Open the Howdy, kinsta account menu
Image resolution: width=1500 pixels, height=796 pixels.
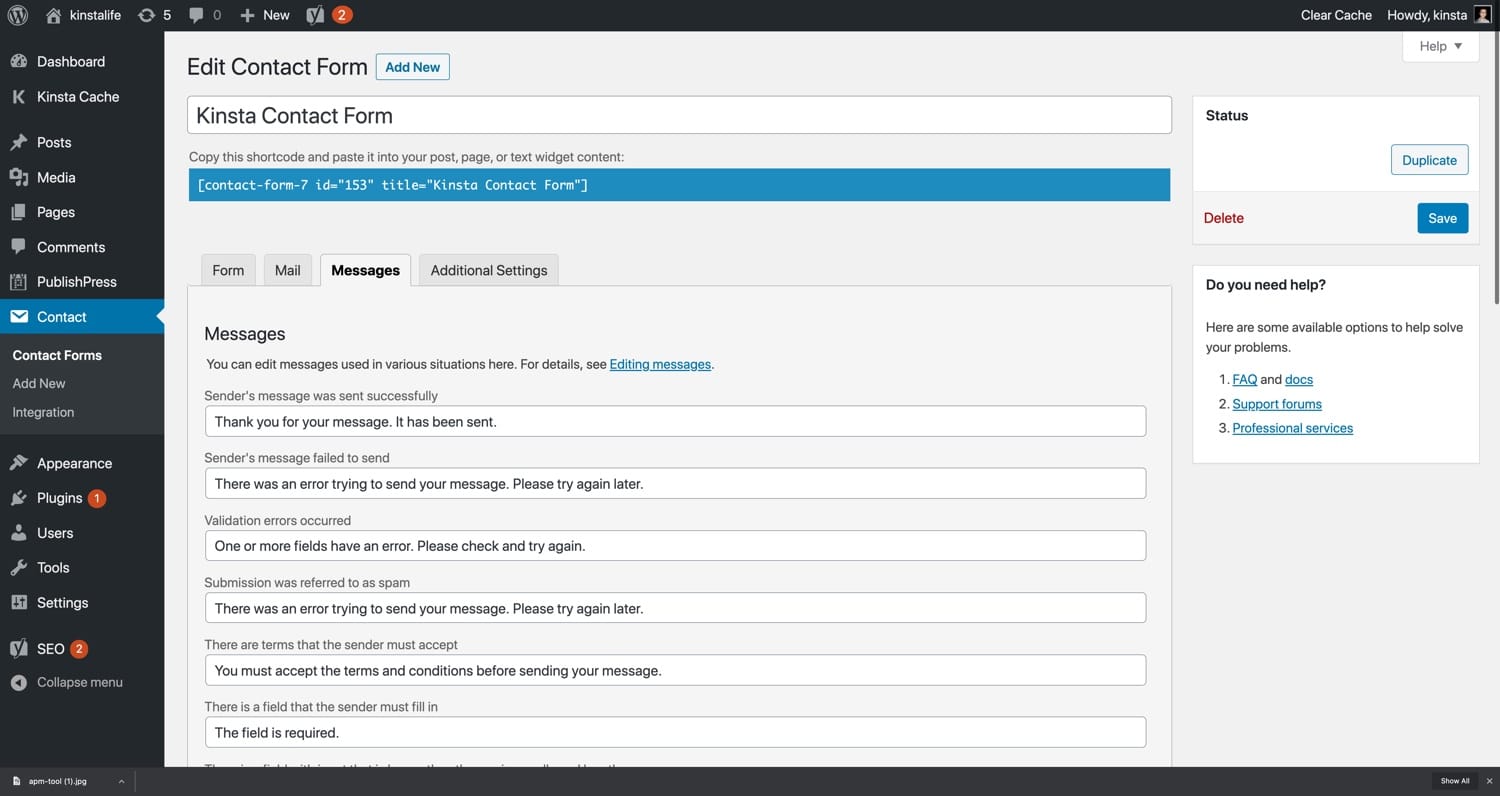pos(1425,15)
